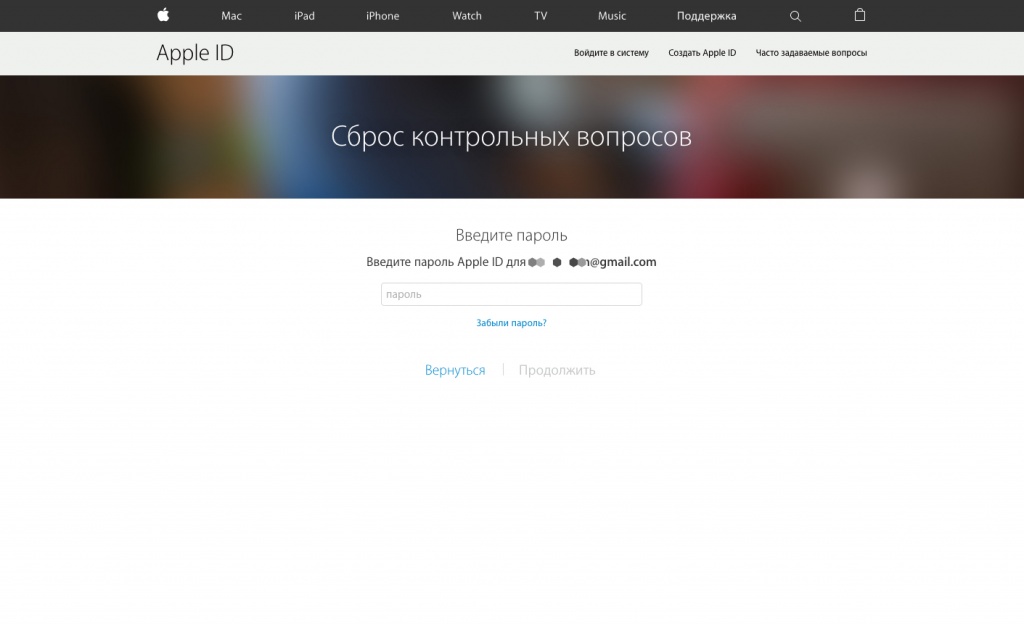
Task: Click the Apple ID title link
Action: click(x=195, y=53)
